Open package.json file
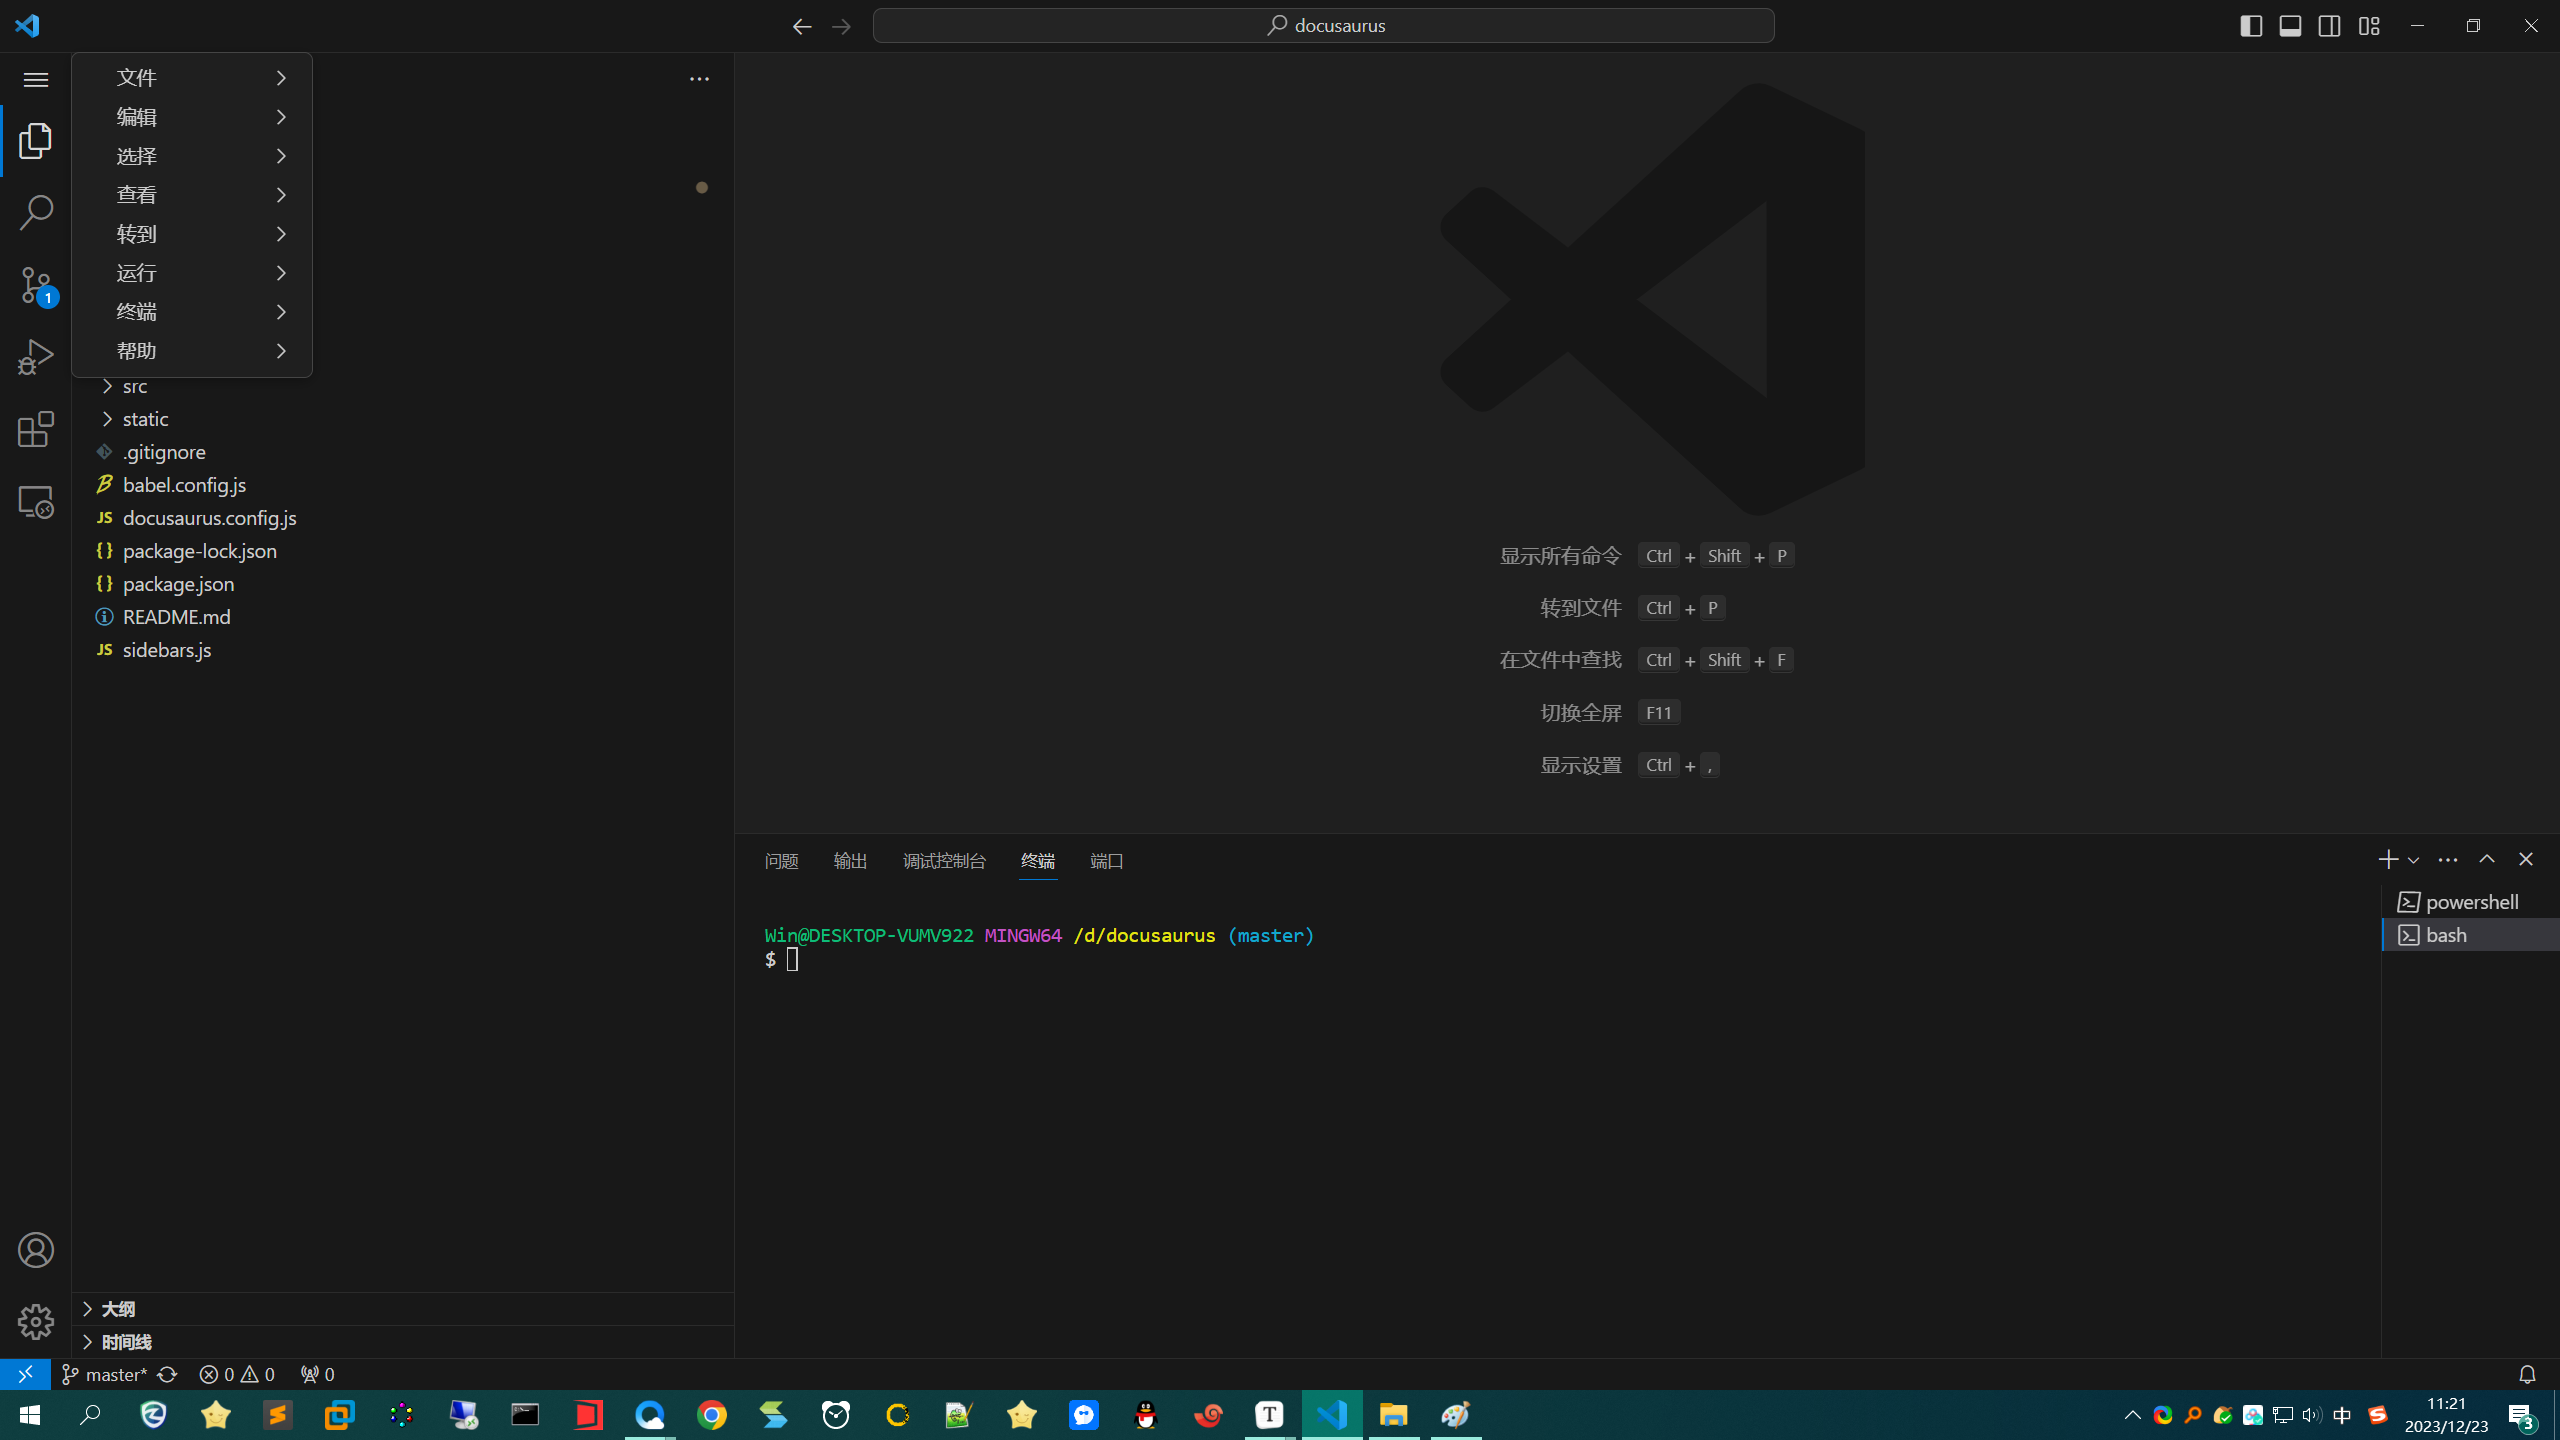 click(403, 584)
